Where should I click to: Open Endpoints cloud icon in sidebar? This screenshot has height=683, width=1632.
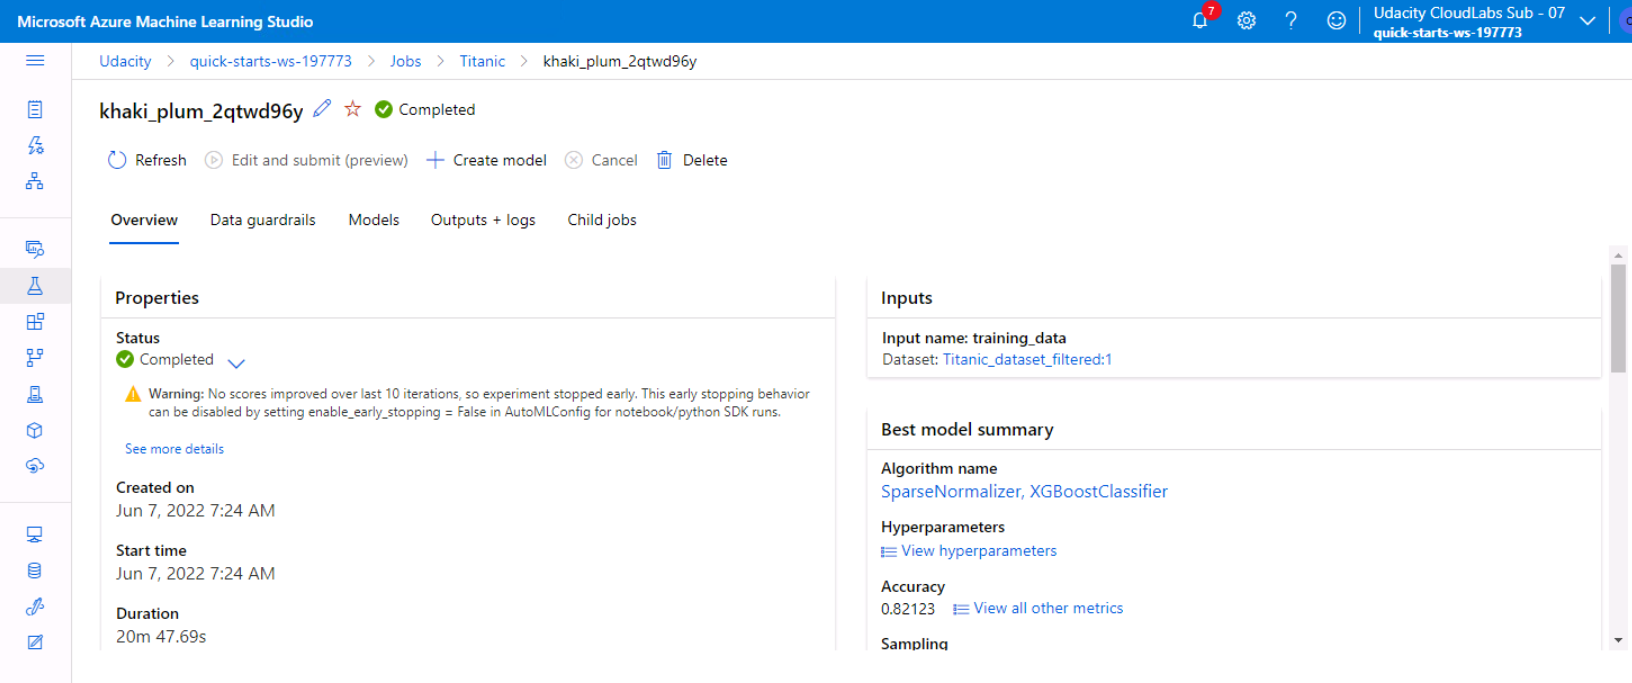click(35, 466)
